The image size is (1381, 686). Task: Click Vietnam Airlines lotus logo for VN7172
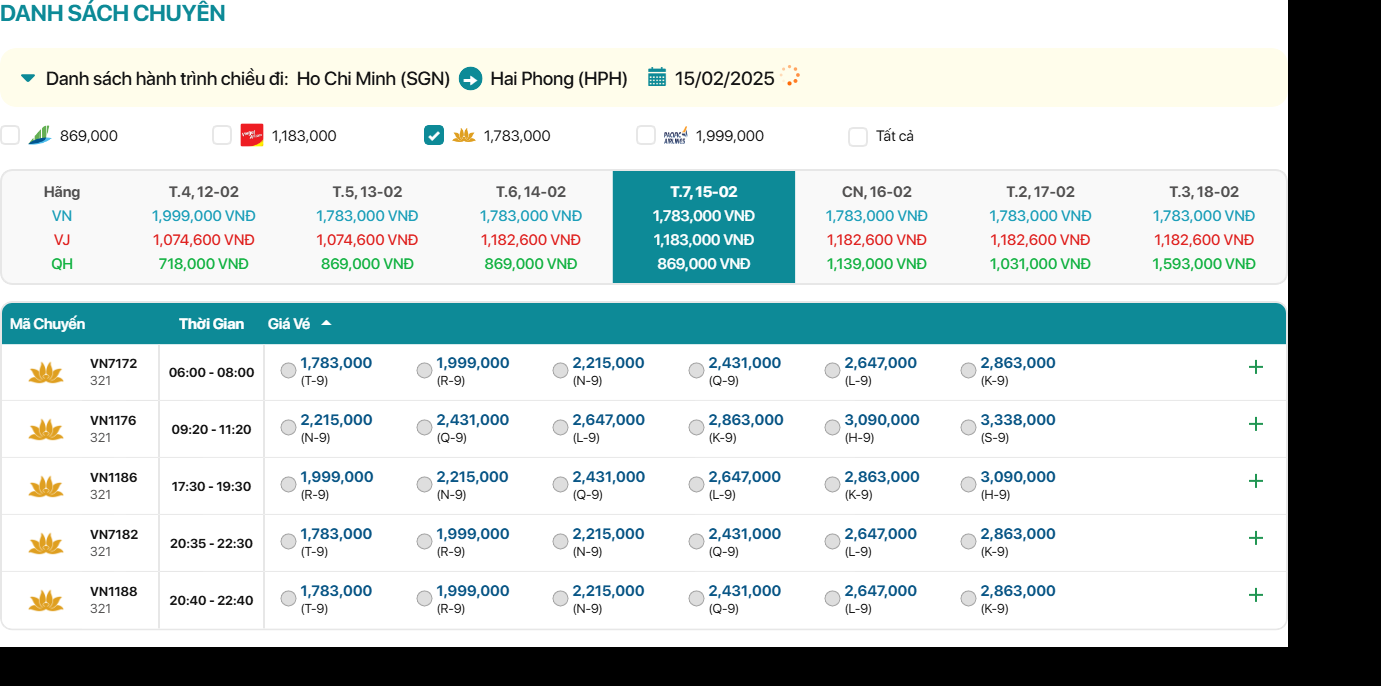click(x=46, y=373)
